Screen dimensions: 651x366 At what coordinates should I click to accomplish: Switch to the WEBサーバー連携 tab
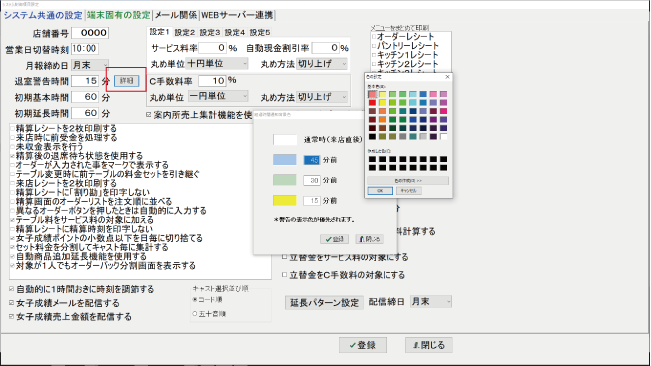click(x=237, y=15)
